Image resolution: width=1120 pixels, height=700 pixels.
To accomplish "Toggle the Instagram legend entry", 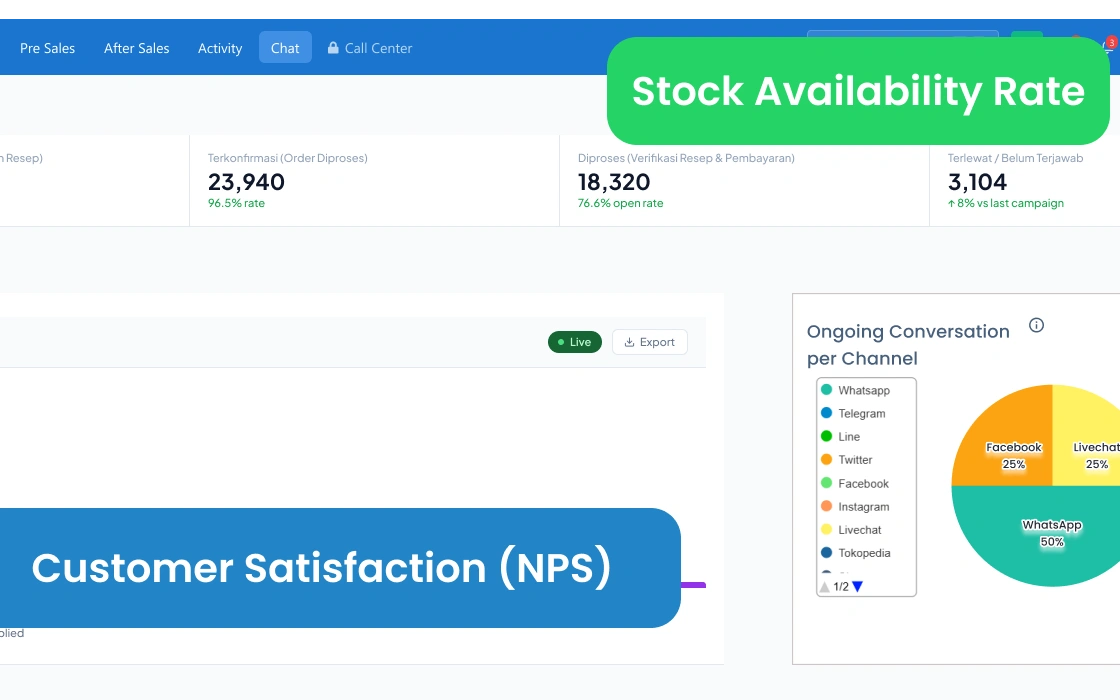I will pyautogui.click(x=855, y=506).
